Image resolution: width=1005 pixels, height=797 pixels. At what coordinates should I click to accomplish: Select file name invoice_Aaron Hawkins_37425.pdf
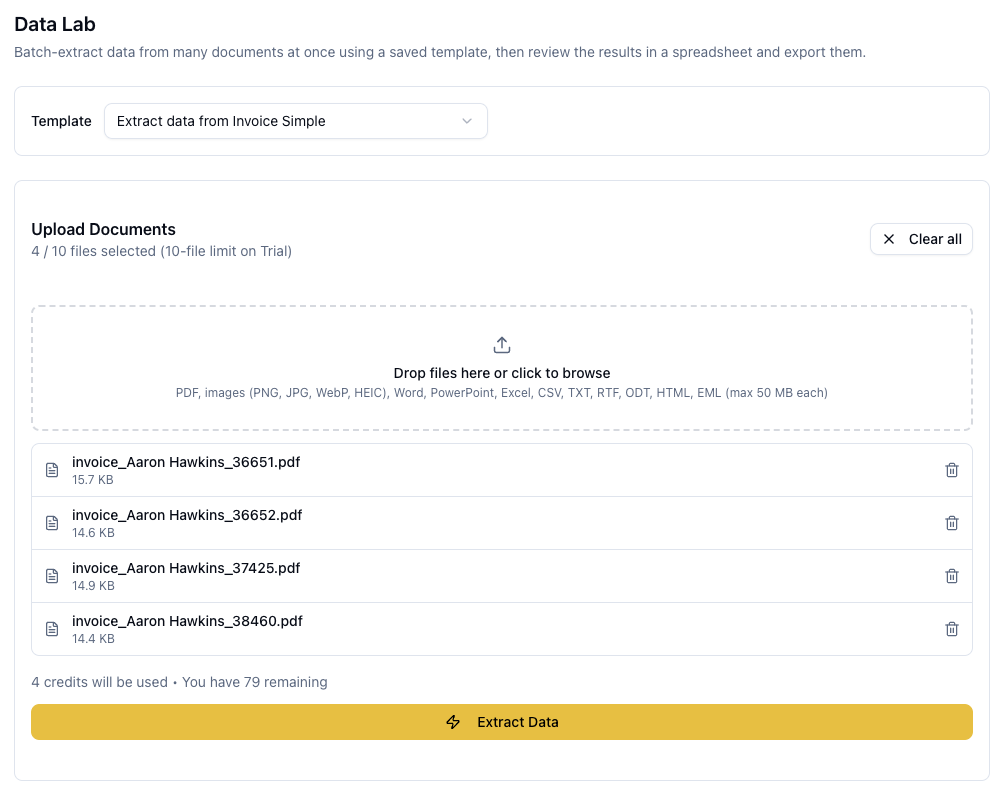pyautogui.click(x=186, y=568)
